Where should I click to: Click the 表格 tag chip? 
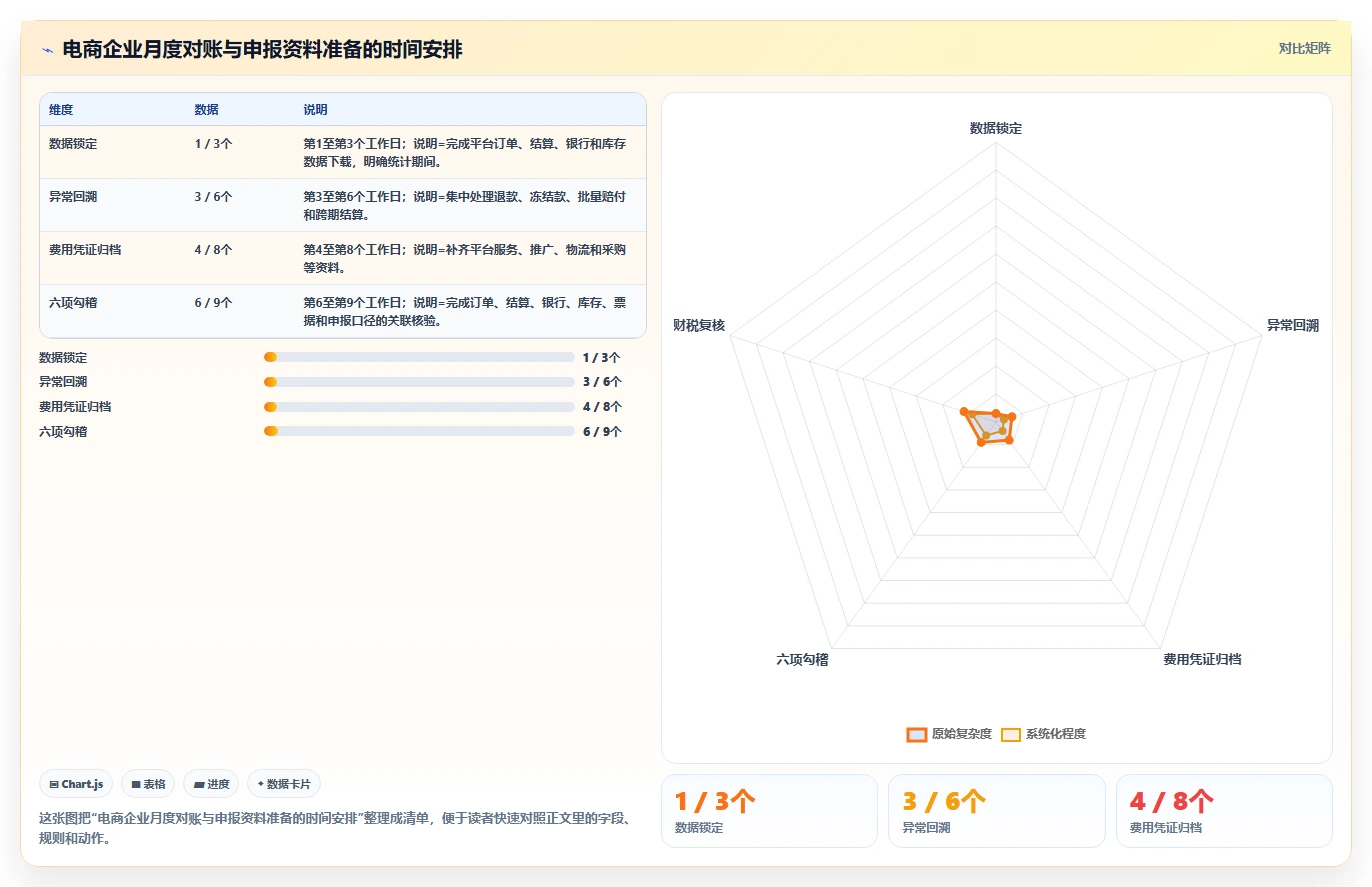pyautogui.click(x=149, y=784)
